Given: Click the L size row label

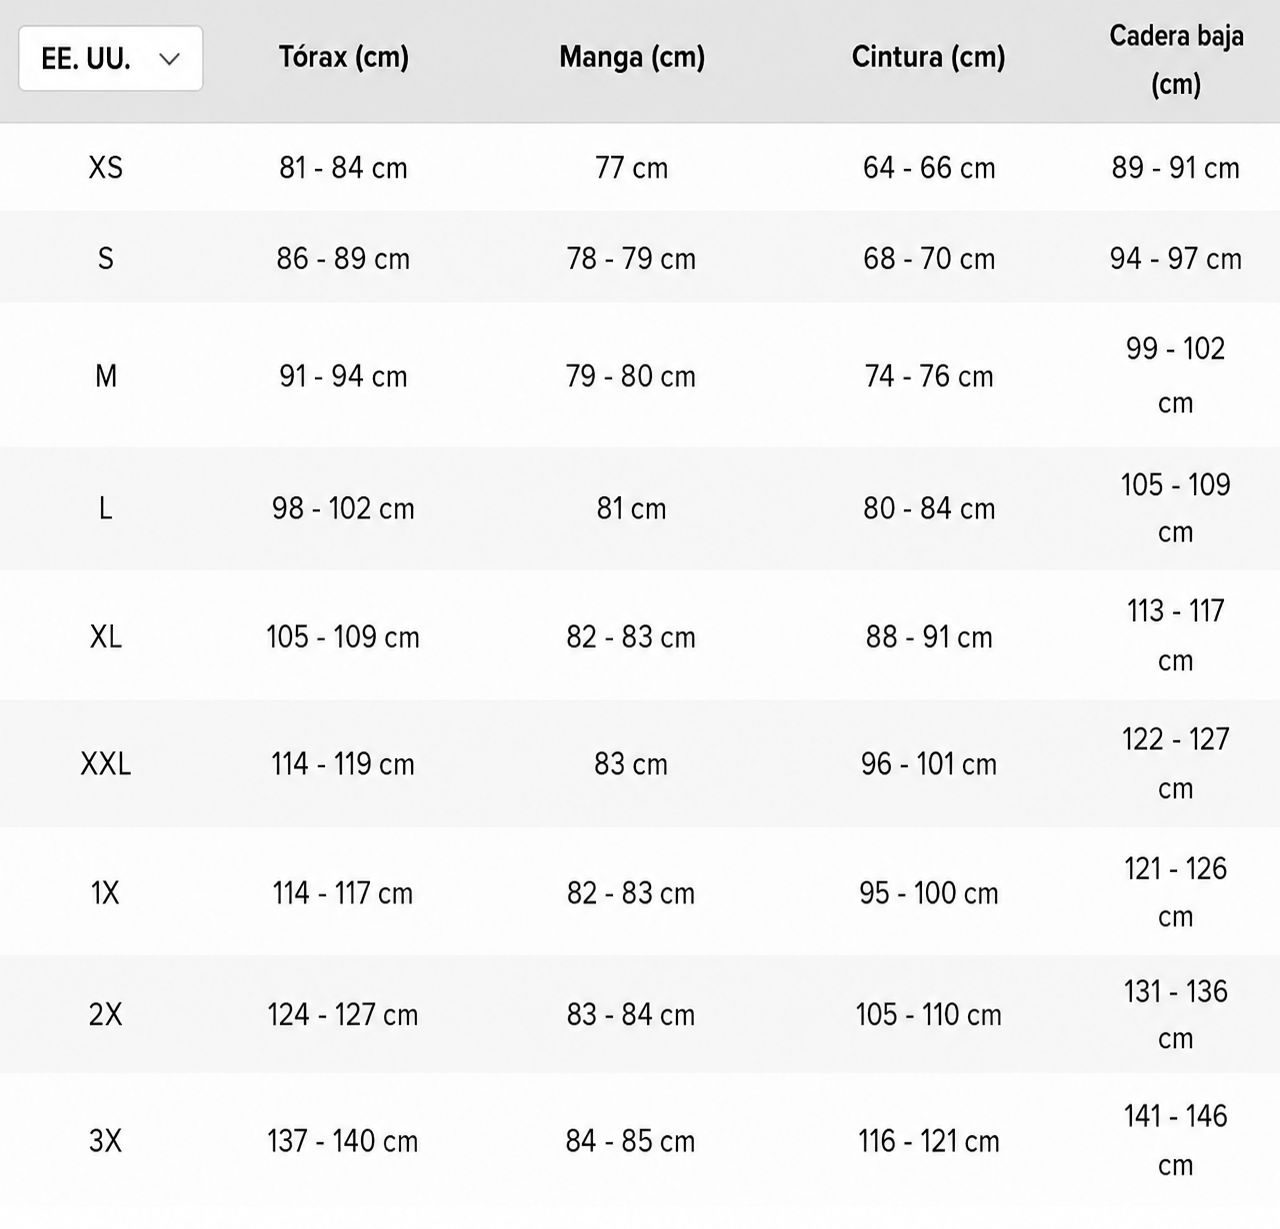Looking at the screenshot, I should click(106, 508).
